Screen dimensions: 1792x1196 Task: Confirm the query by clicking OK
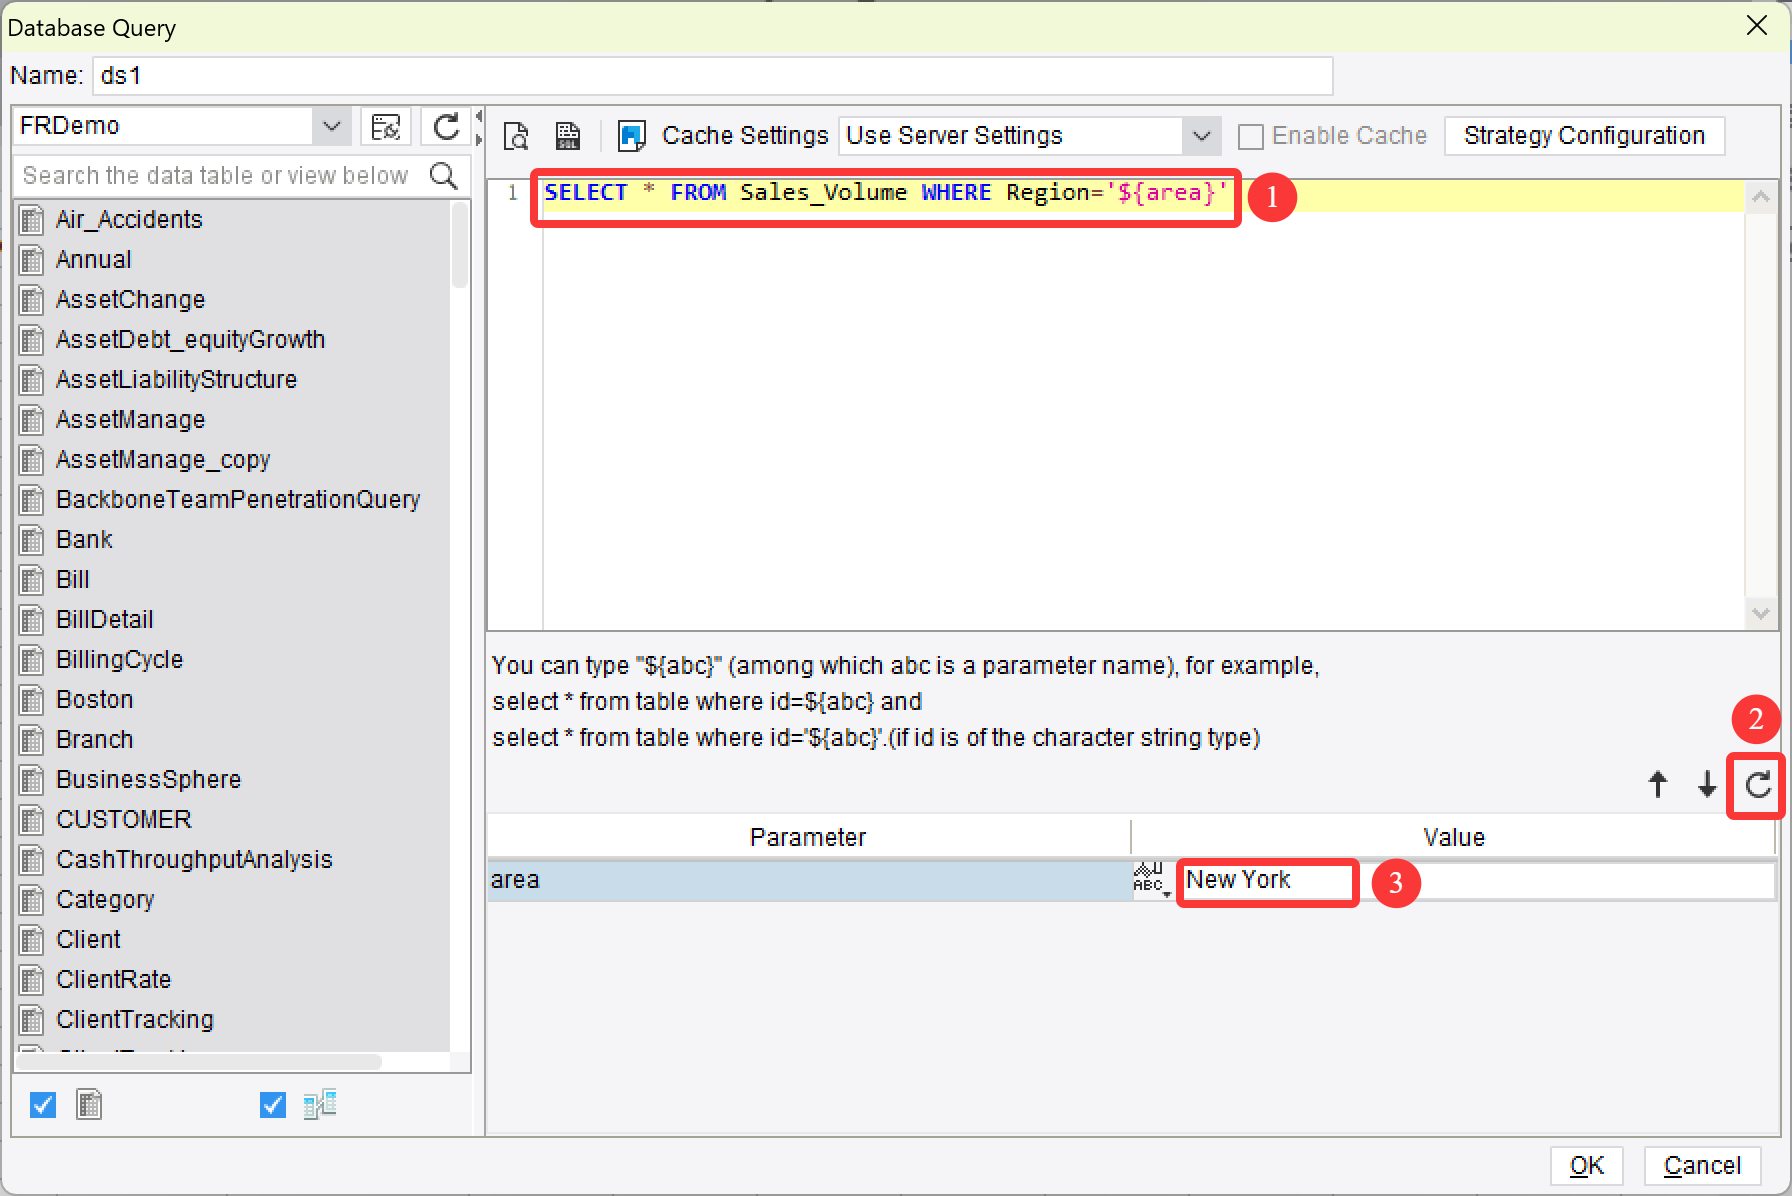[1587, 1165]
